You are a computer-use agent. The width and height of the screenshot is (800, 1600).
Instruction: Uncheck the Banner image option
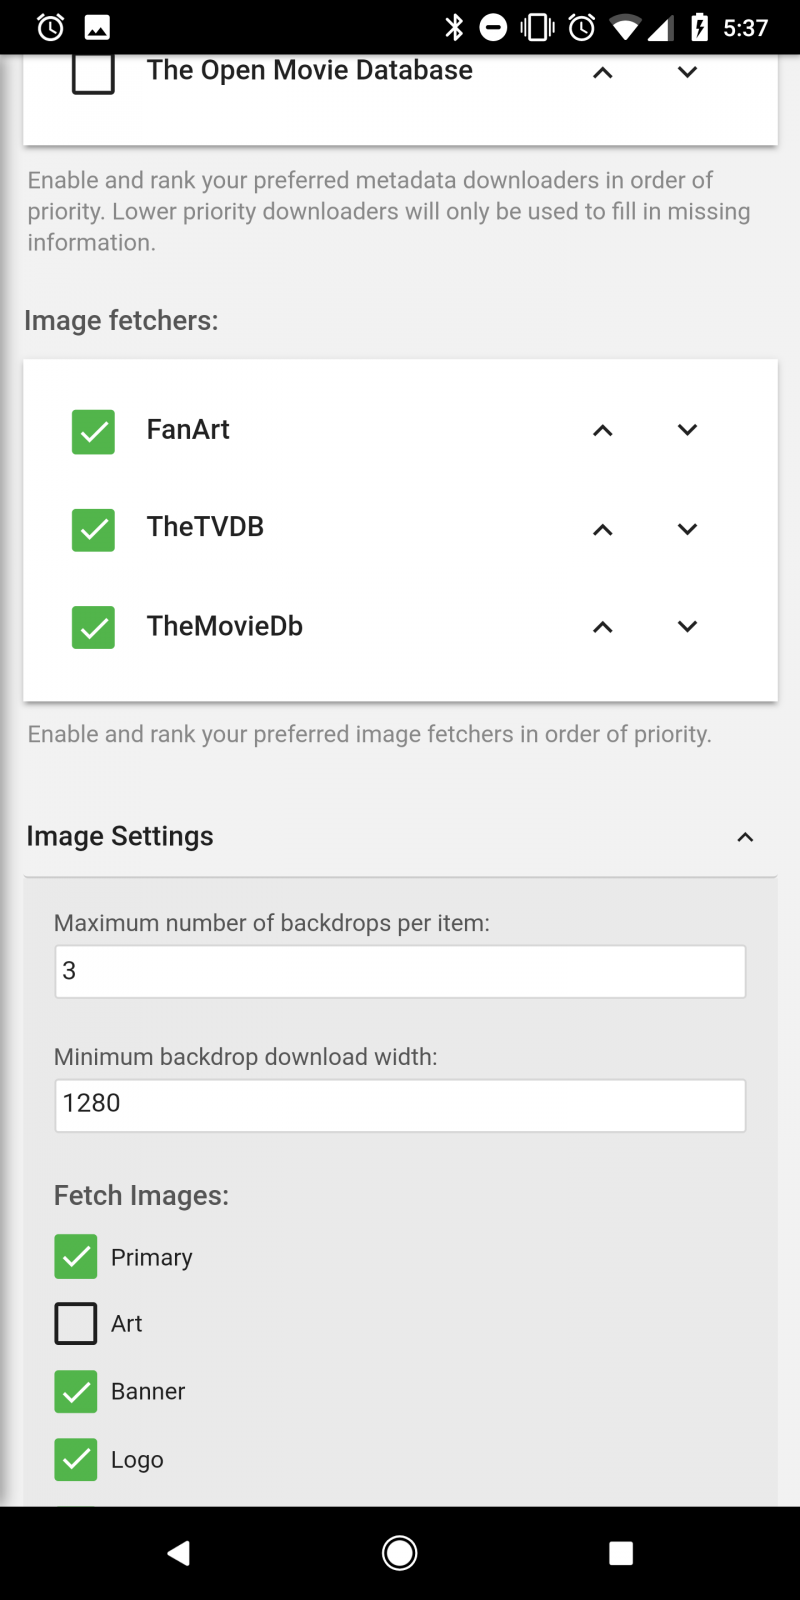76,1392
